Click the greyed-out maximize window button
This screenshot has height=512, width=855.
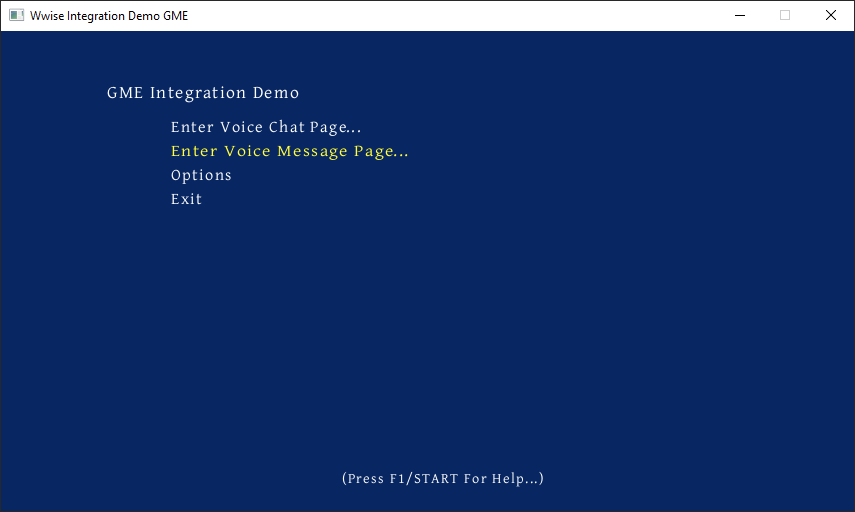pyautogui.click(x=785, y=15)
